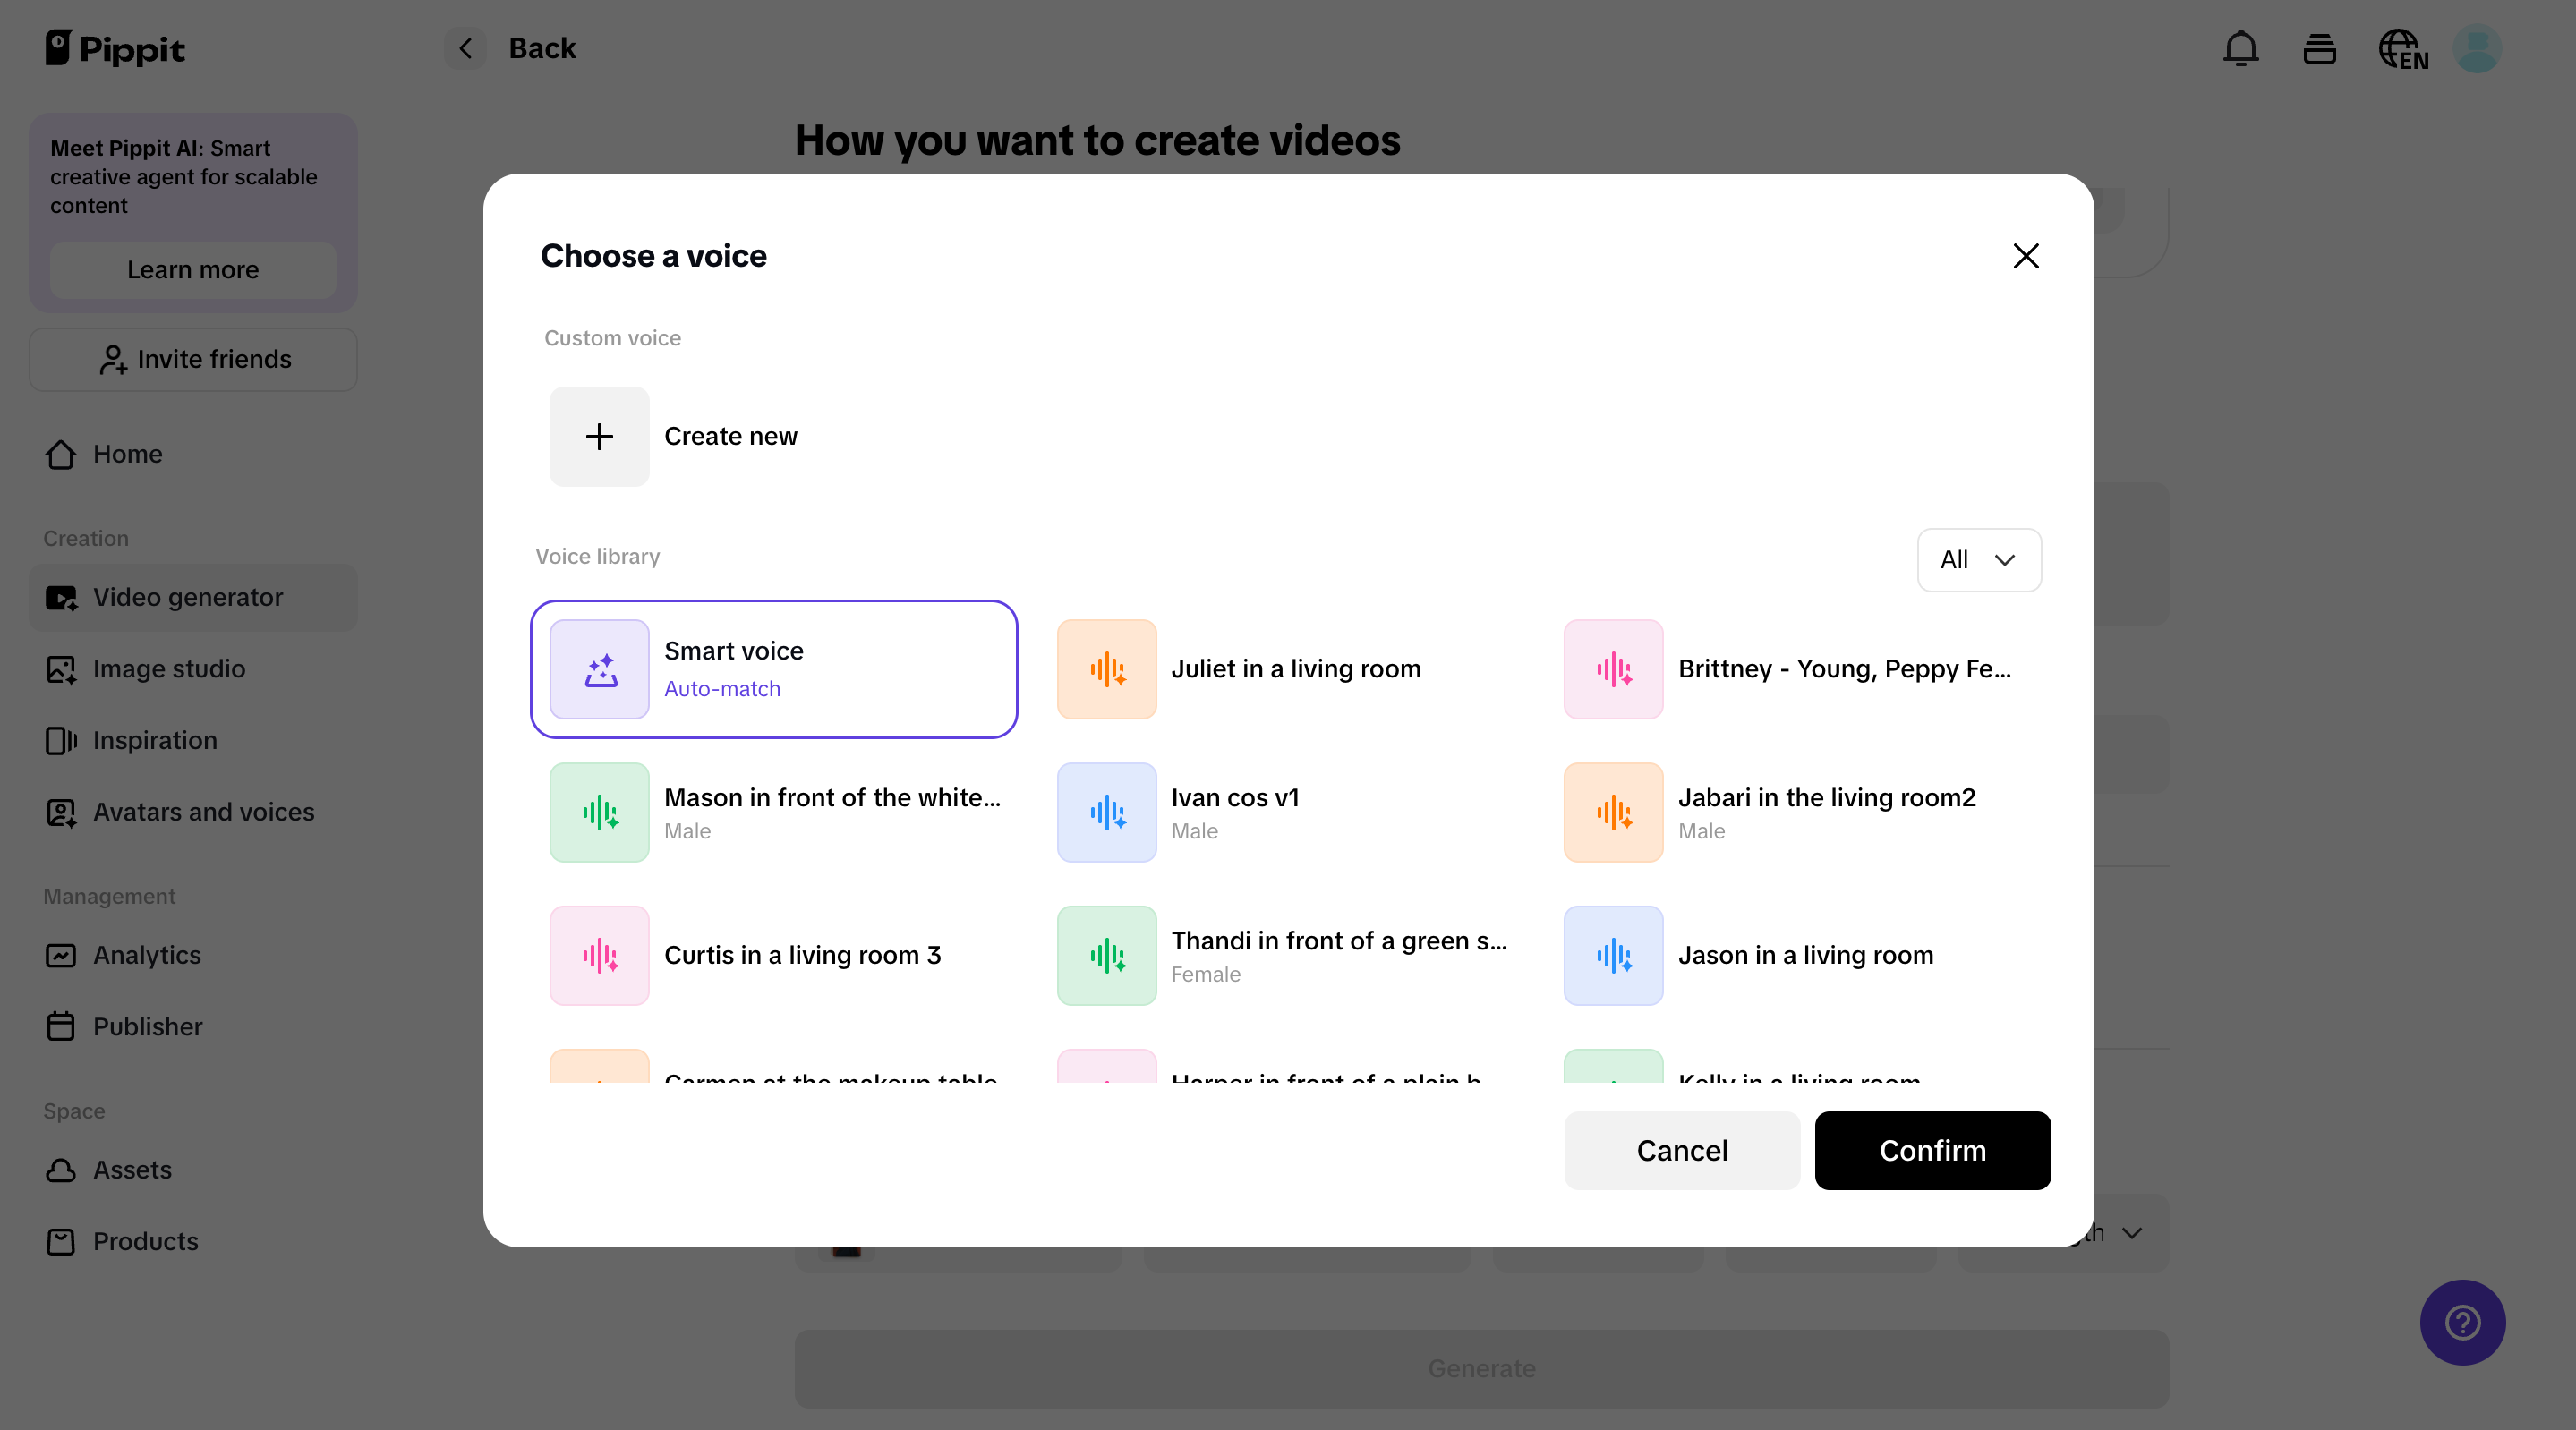
Task: Open Image studio from the sidebar icon
Action: (x=62, y=669)
